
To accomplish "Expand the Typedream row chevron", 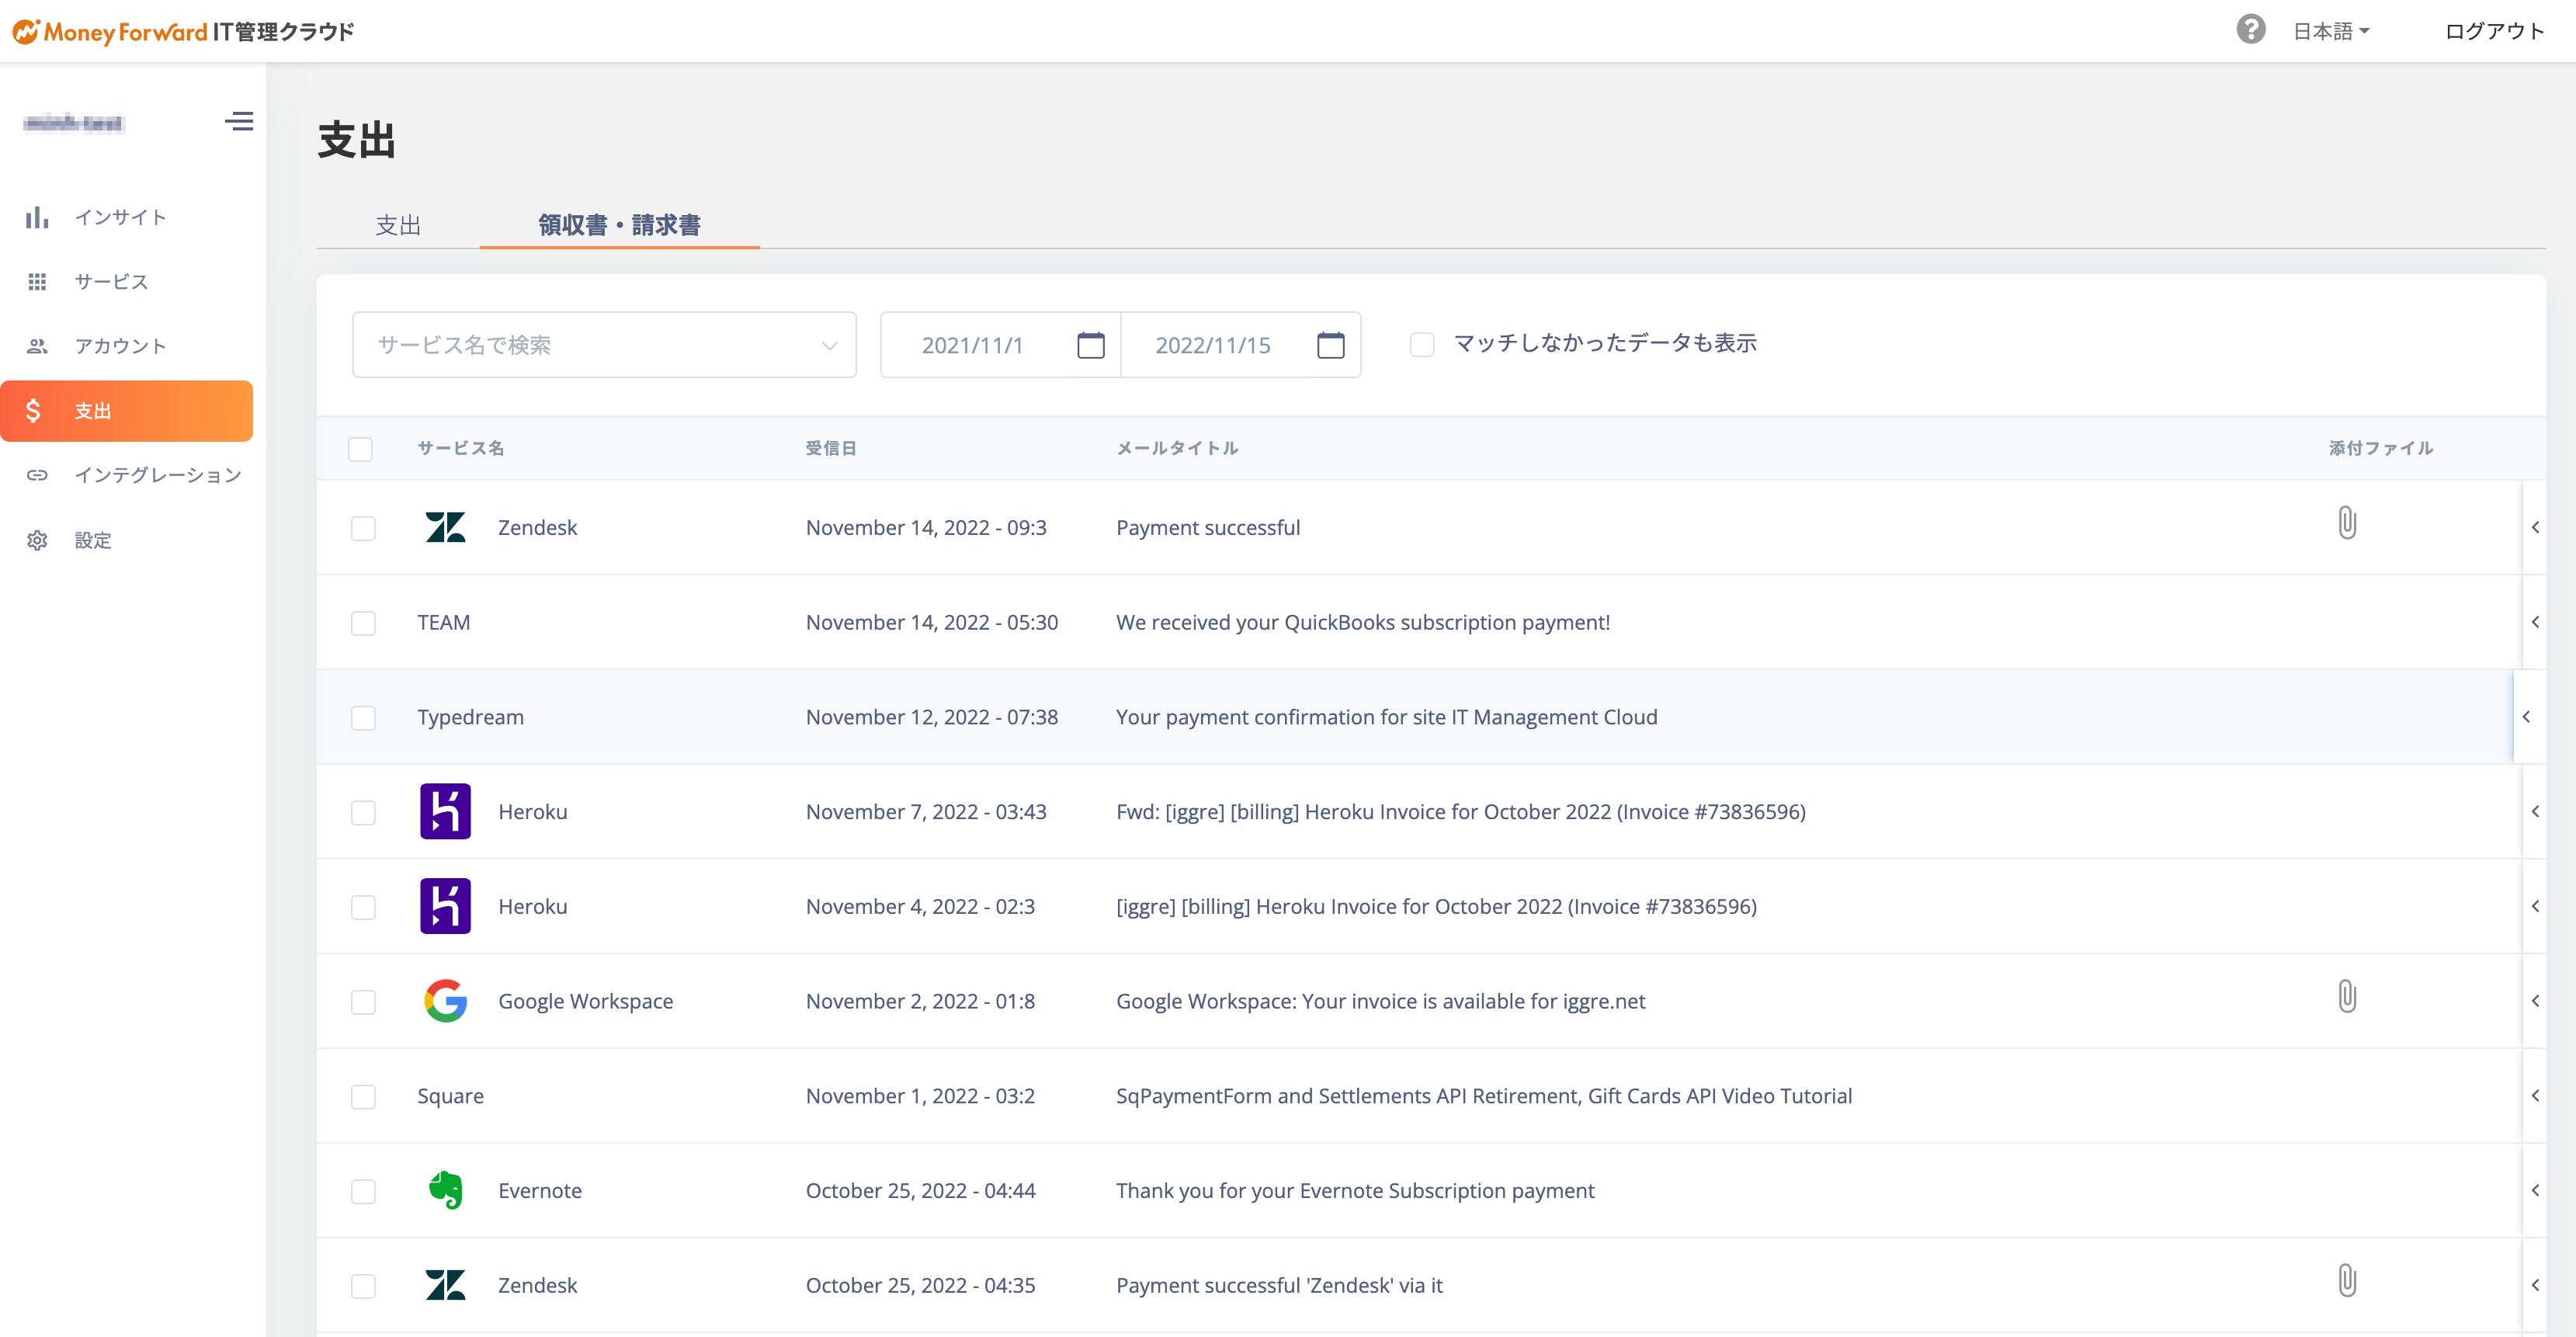I will coord(2527,717).
